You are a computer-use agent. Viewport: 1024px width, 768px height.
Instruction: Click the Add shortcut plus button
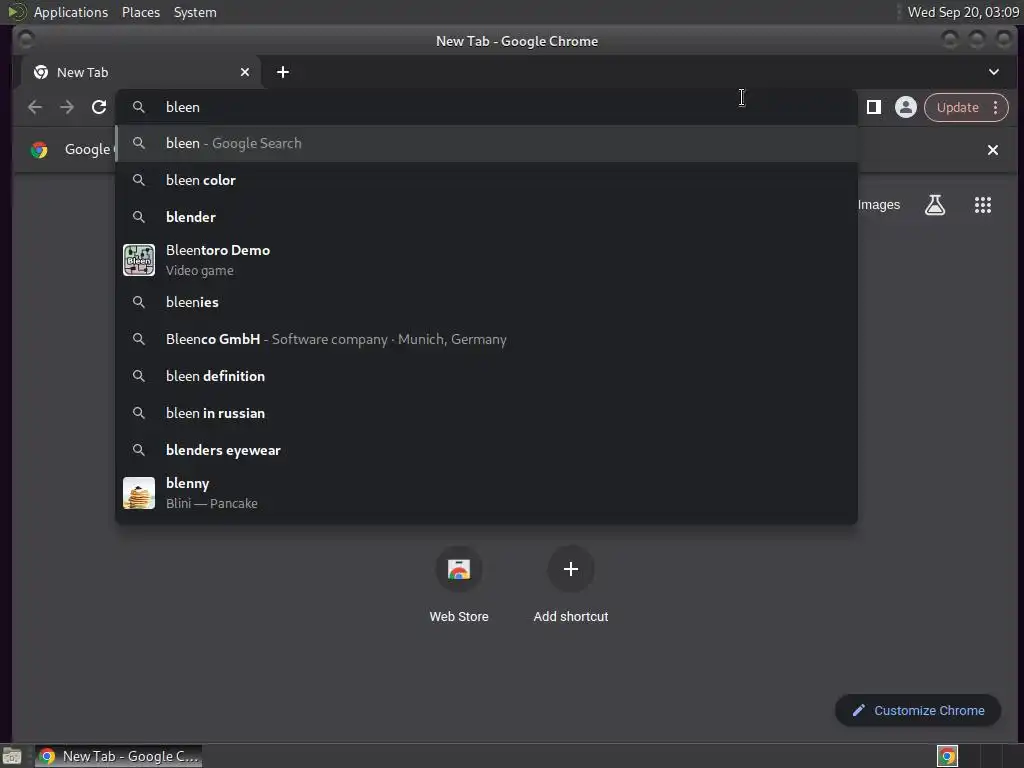(571, 569)
